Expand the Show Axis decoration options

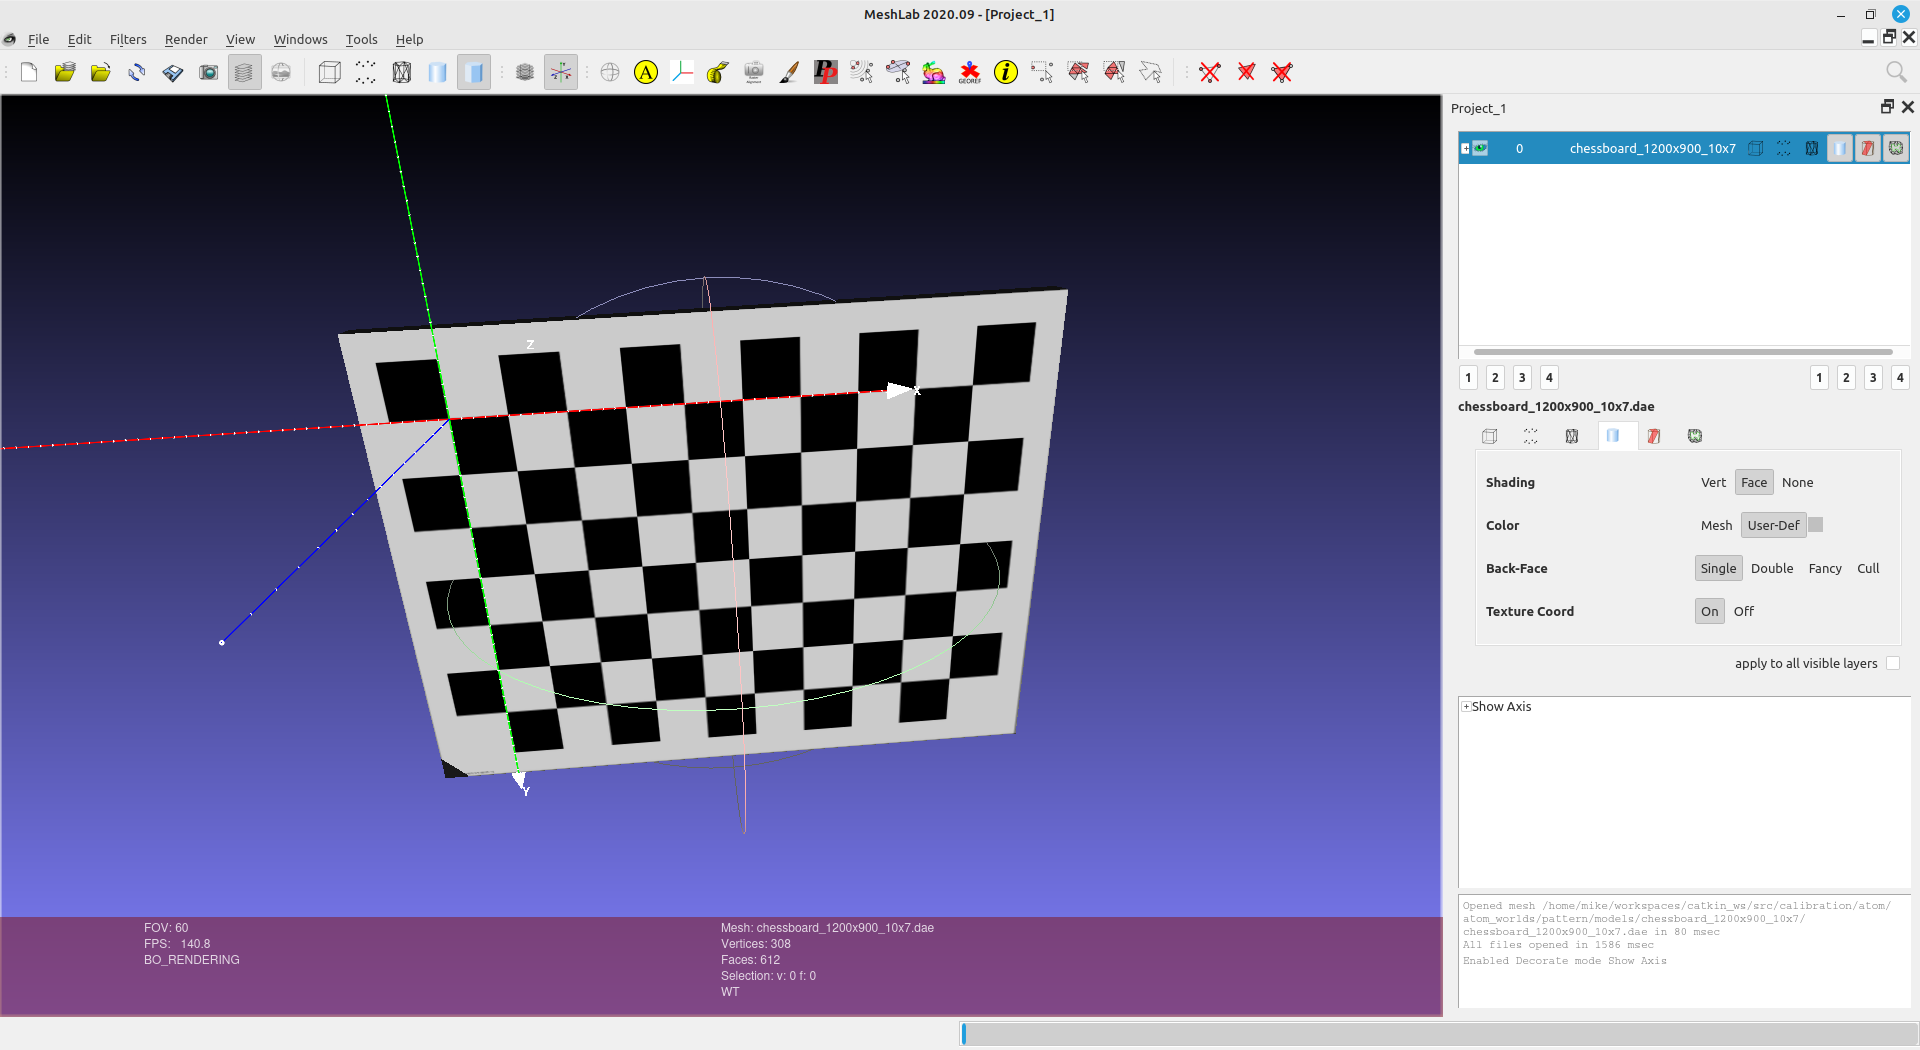[x=1466, y=706]
